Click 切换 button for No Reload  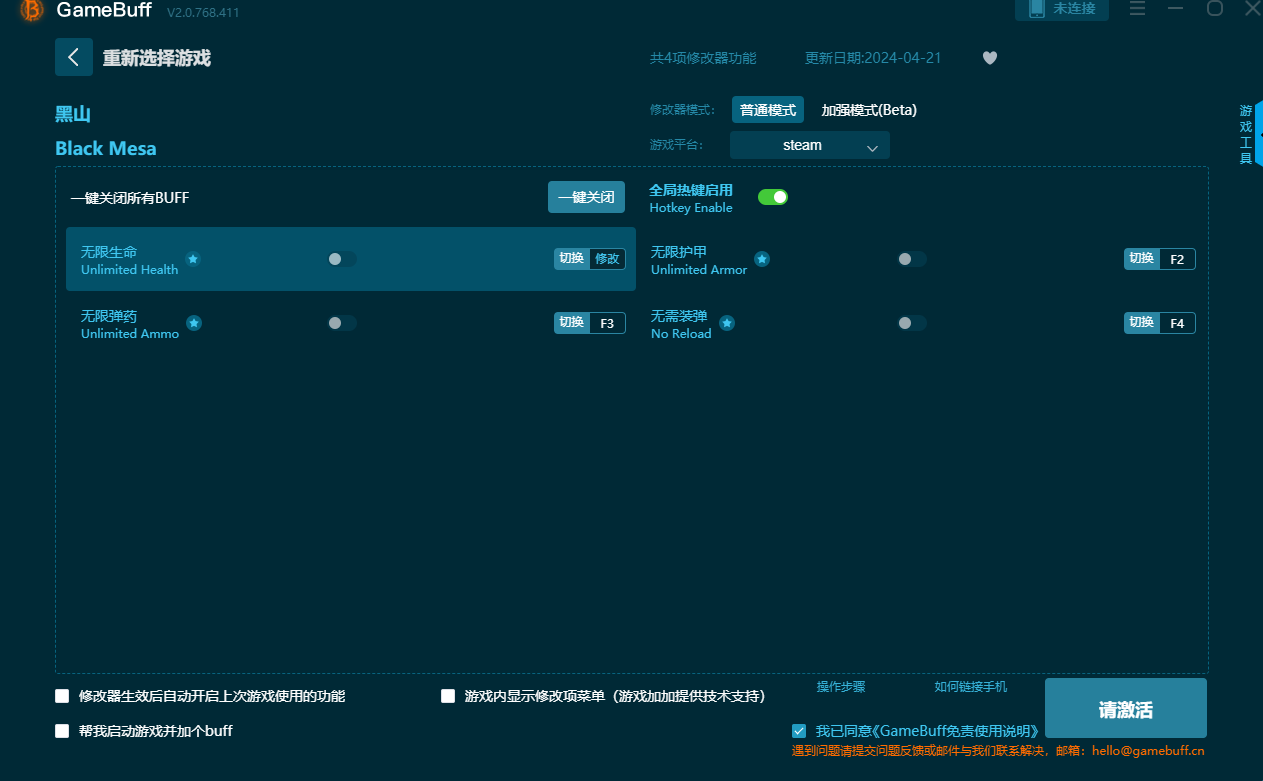[1142, 323]
